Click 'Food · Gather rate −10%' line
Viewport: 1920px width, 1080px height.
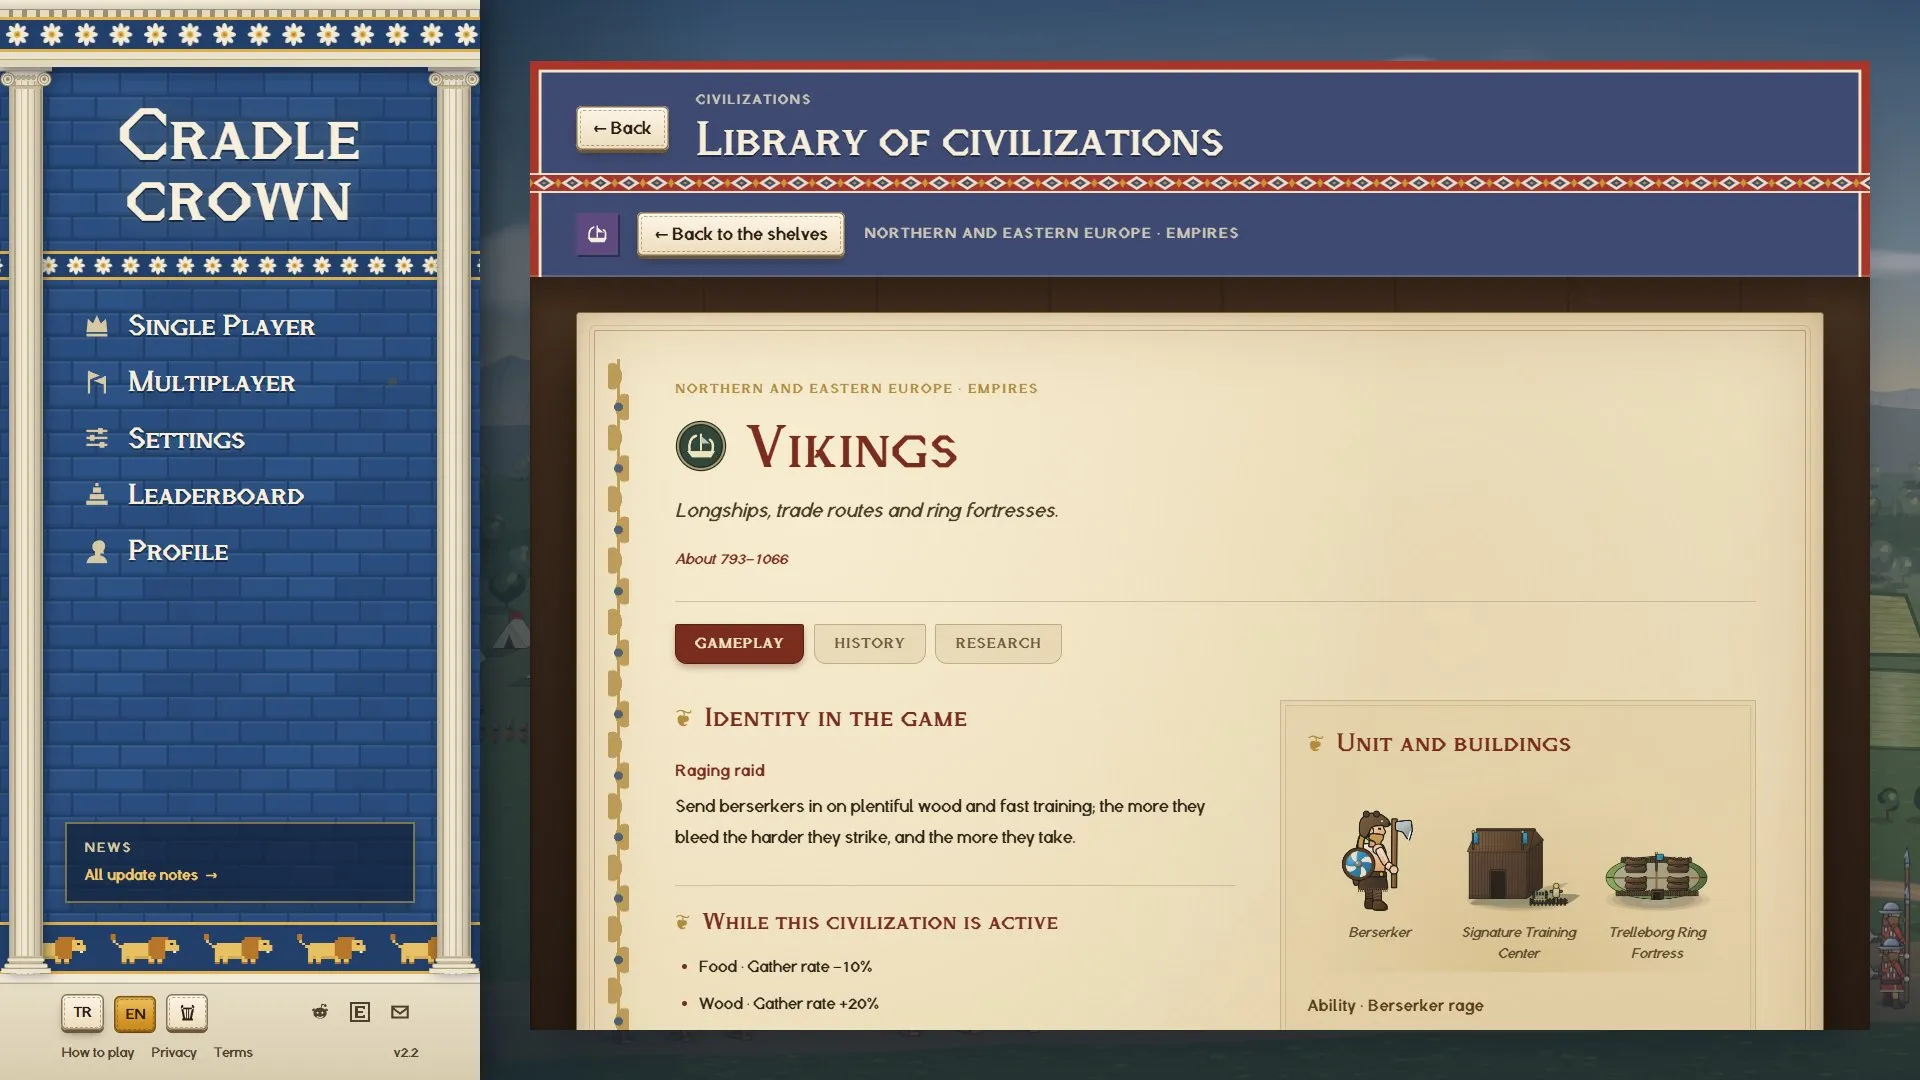tap(785, 967)
